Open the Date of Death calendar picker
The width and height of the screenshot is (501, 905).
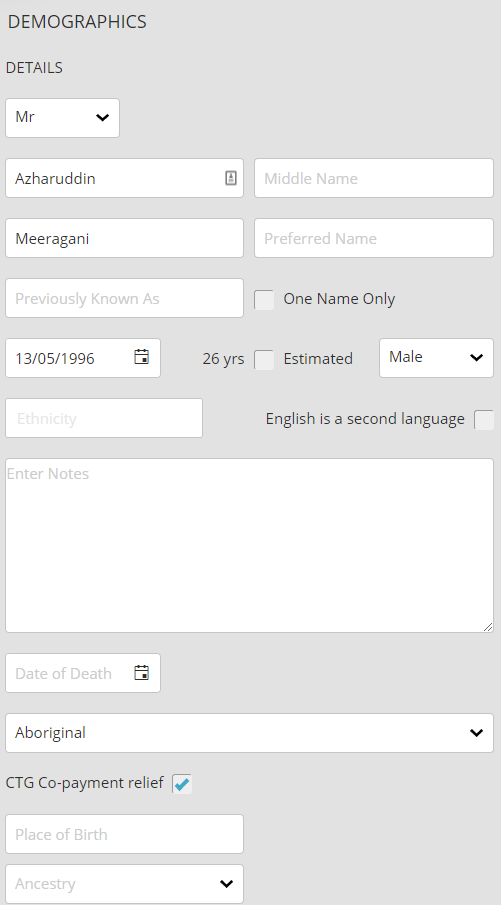point(141,672)
